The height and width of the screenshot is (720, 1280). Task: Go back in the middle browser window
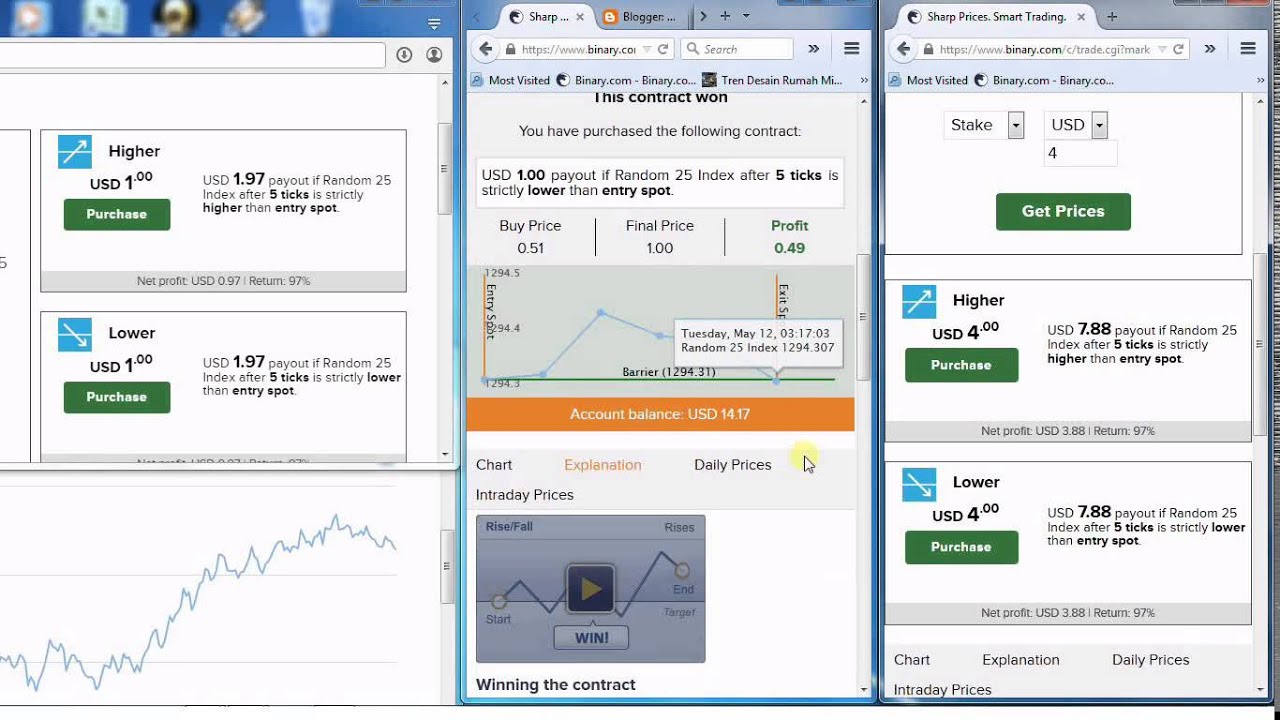[485, 49]
